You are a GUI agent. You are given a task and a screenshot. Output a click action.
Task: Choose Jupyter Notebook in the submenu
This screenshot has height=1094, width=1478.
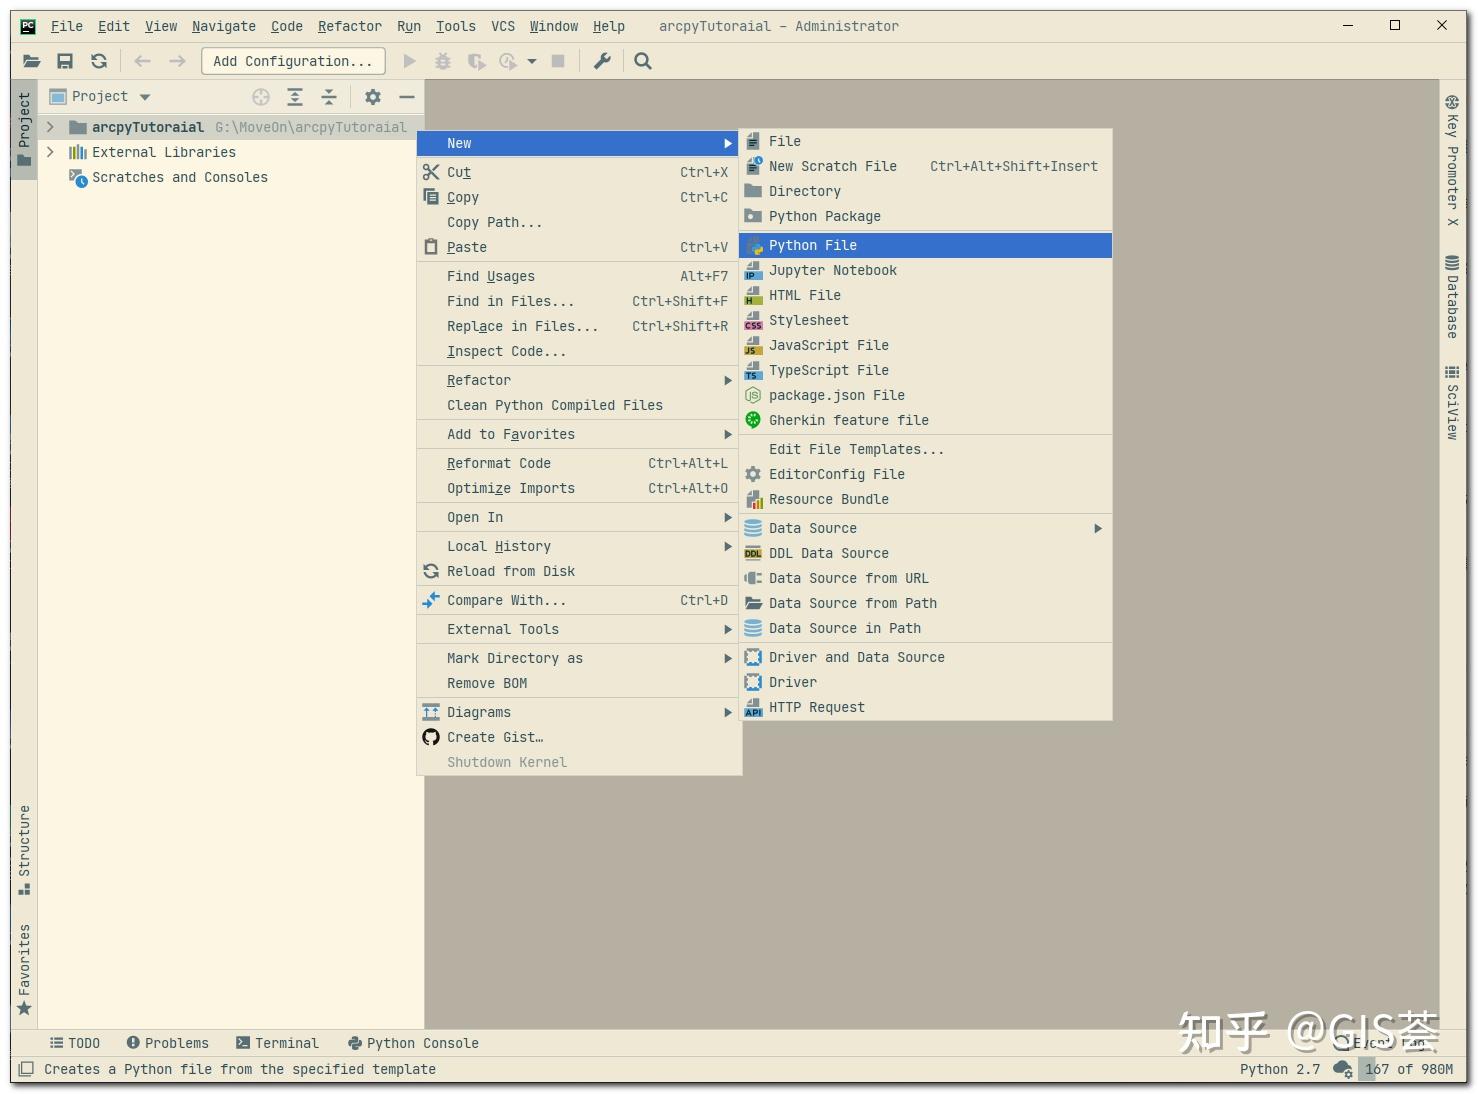pyautogui.click(x=926, y=270)
